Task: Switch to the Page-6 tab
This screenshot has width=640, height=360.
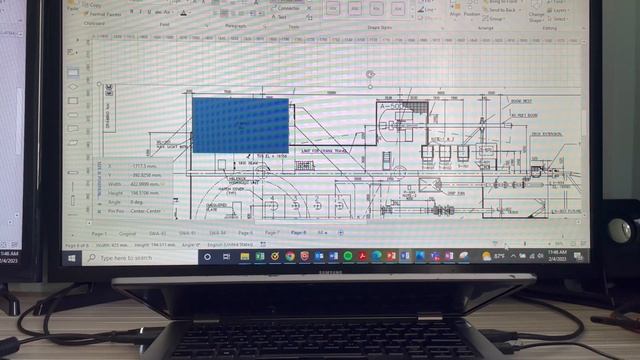Action: coord(246,233)
